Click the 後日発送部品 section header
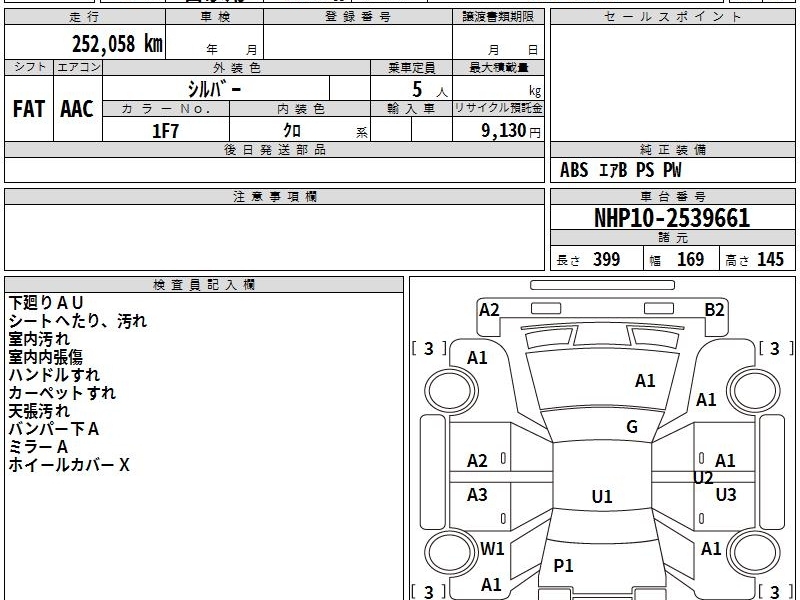Image resolution: width=800 pixels, height=600 pixels. 274,149
